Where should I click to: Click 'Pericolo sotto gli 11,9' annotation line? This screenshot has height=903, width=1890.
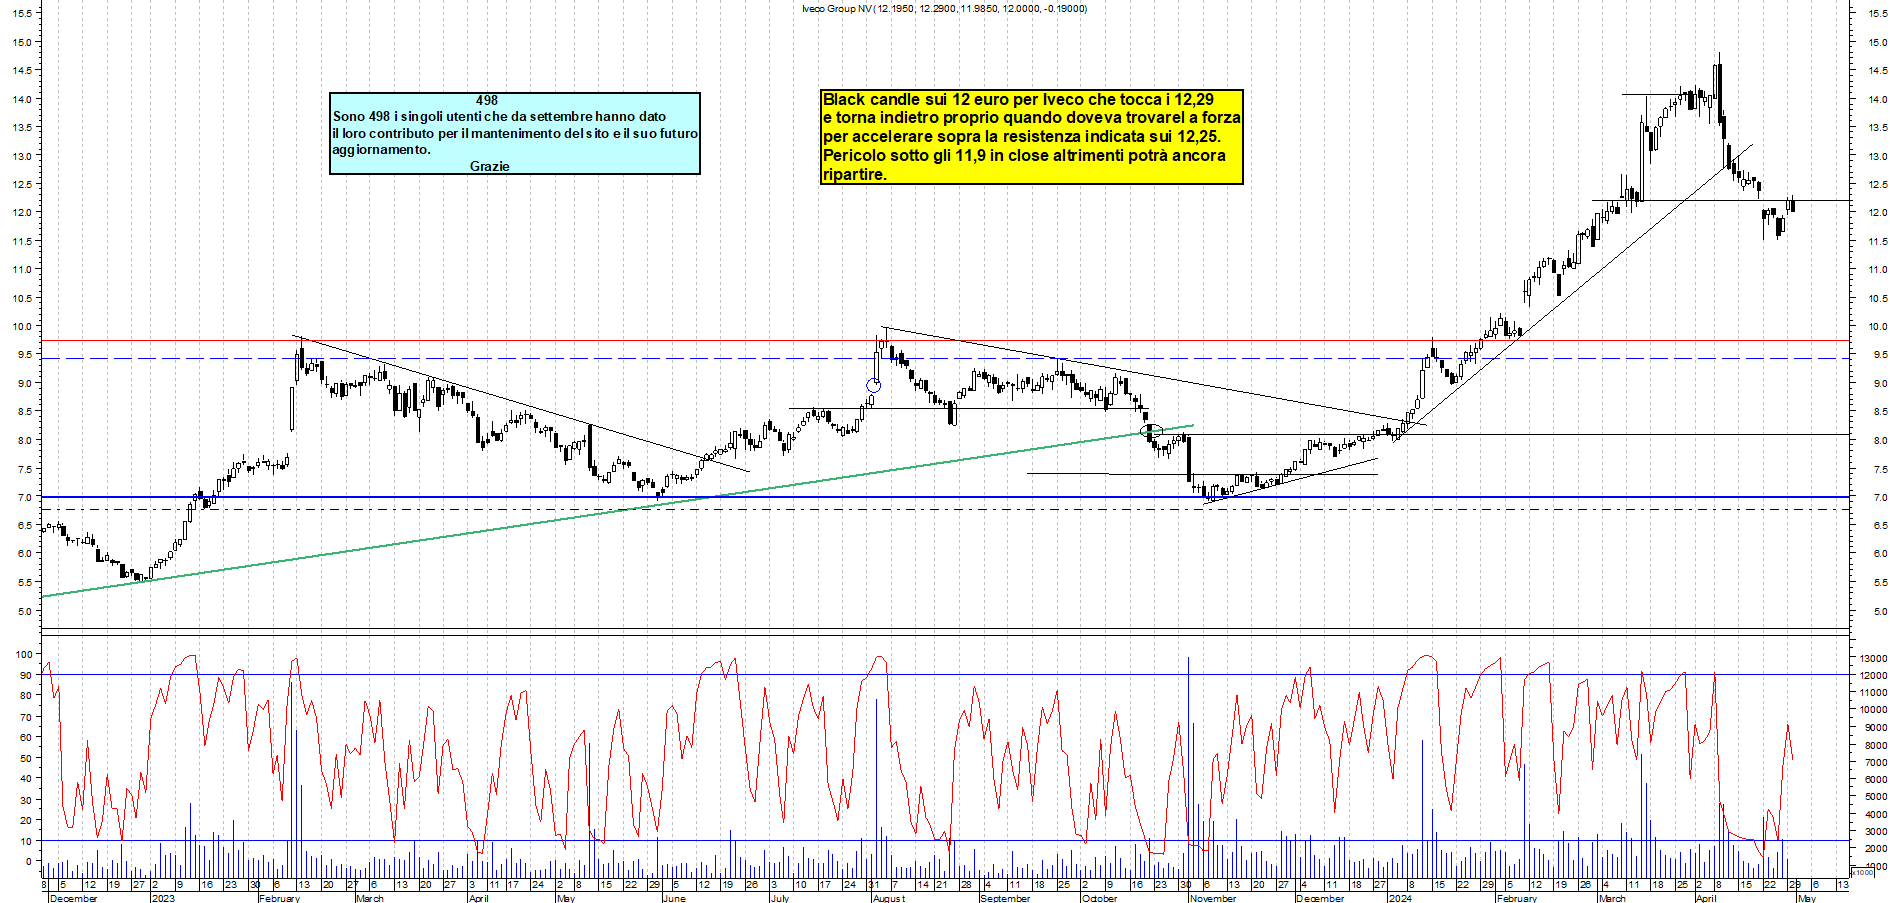pyautogui.click(x=1024, y=155)
